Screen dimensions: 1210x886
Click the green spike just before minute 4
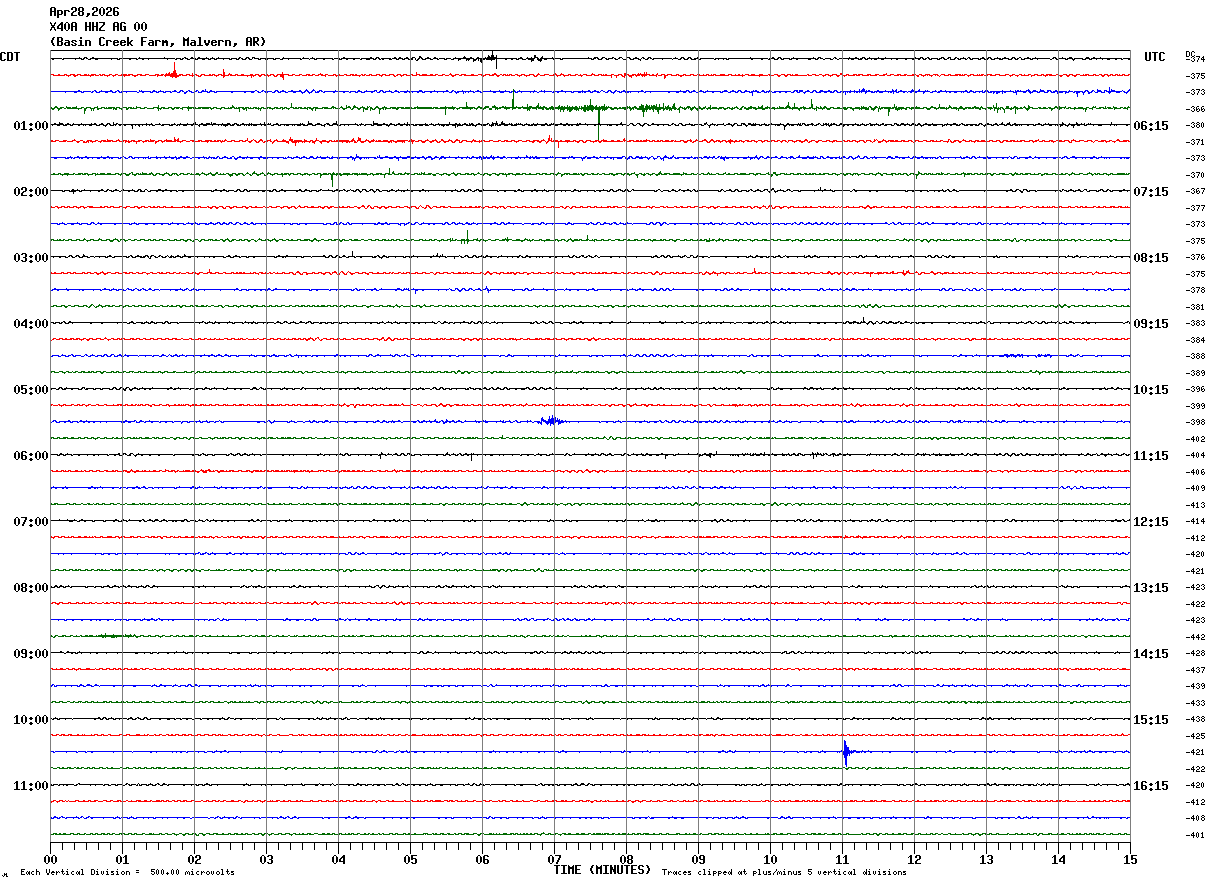pyautogui.click(x=333, y=179)
